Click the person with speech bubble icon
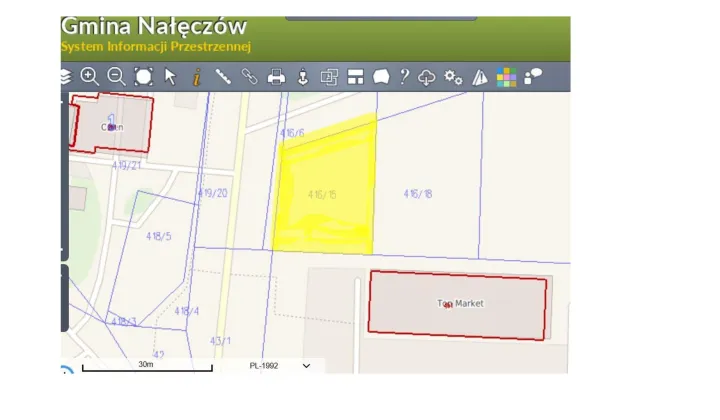The height and width of the screenshot is (420, 720). pos(533,77)
